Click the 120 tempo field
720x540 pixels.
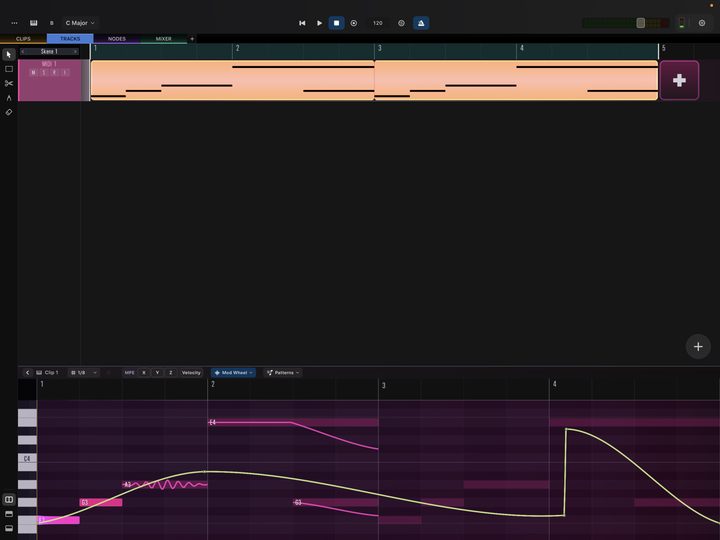click(x=377, y=23)
